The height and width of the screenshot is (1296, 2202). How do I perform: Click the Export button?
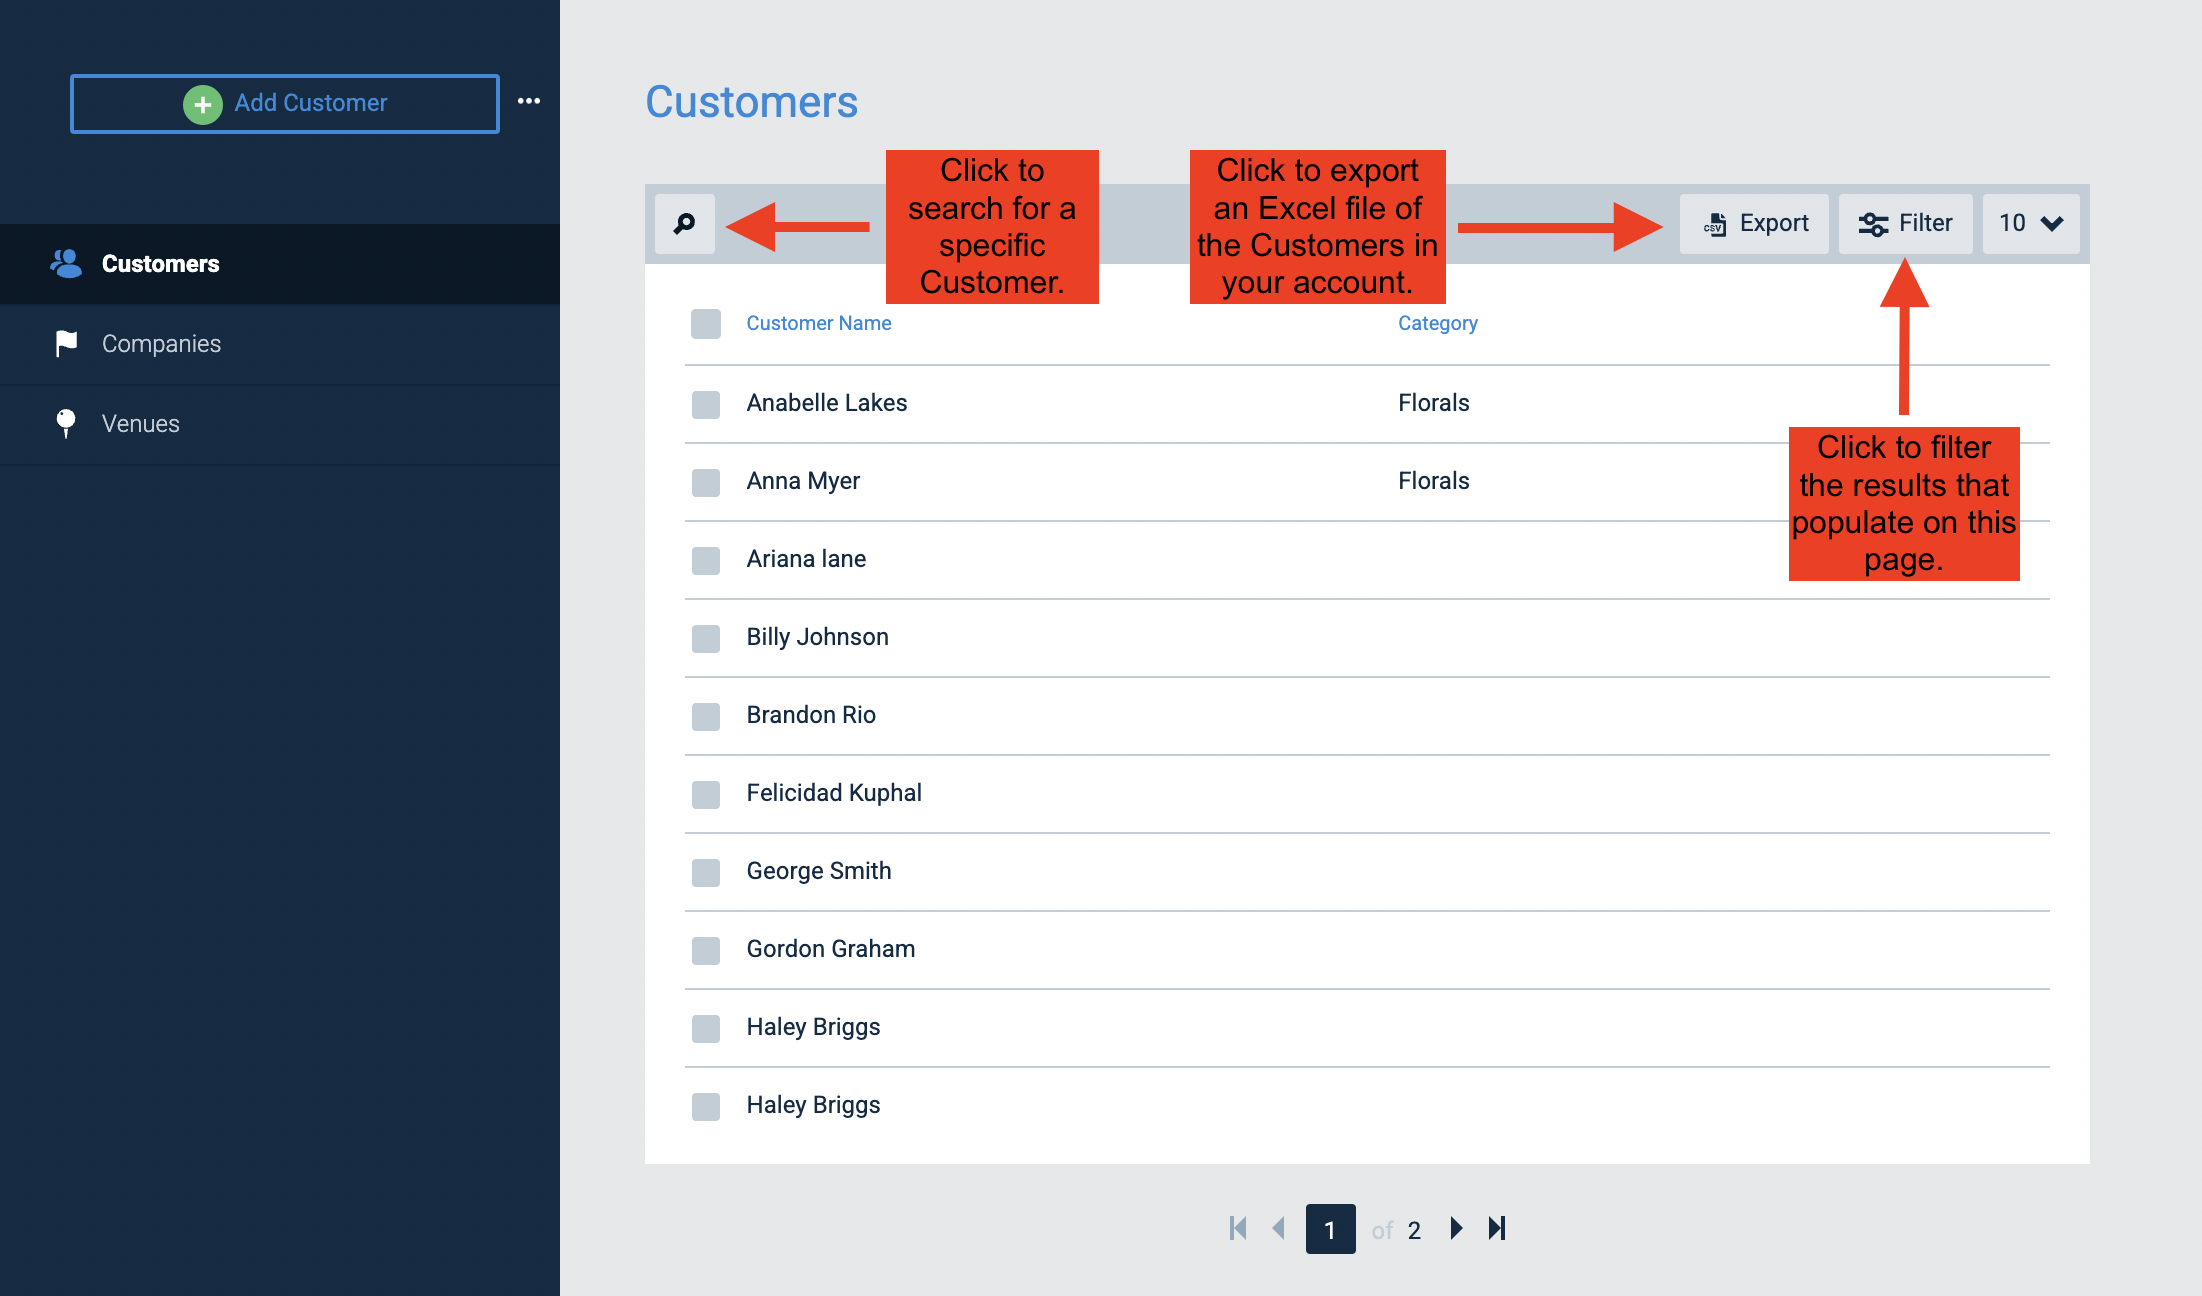(1754, 224)
